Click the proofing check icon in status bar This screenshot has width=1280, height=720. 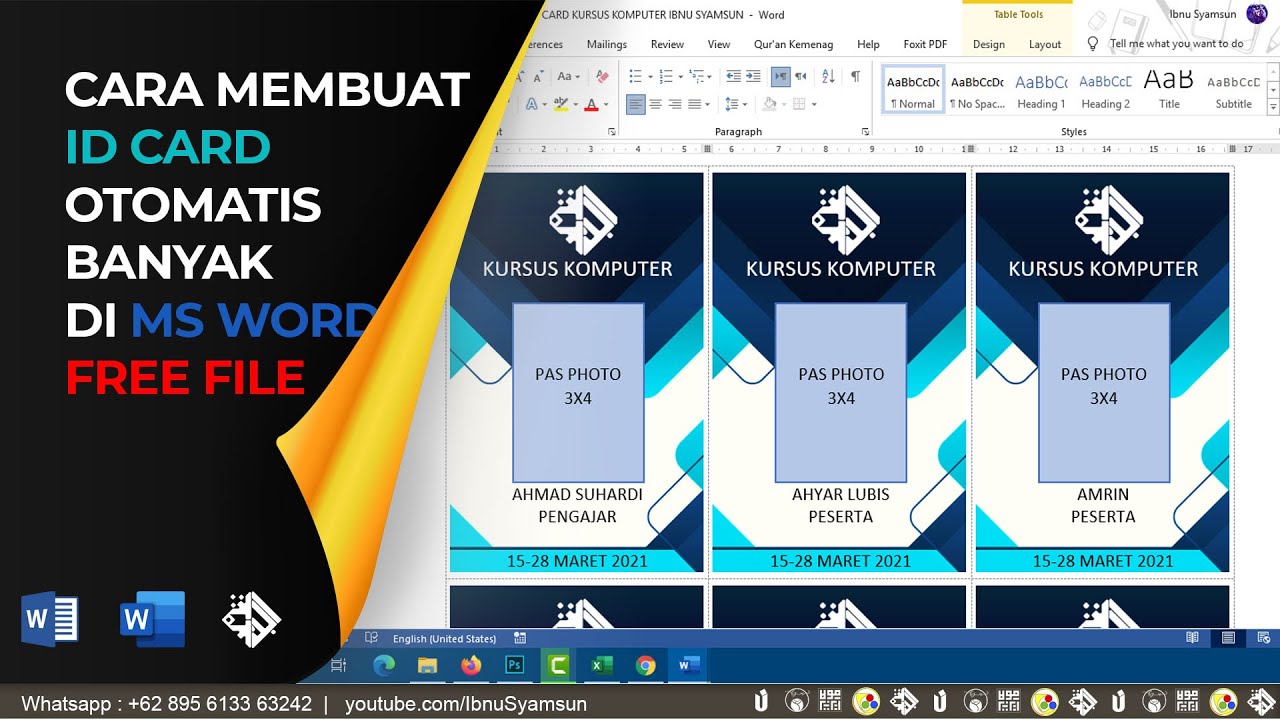(371, 638)
